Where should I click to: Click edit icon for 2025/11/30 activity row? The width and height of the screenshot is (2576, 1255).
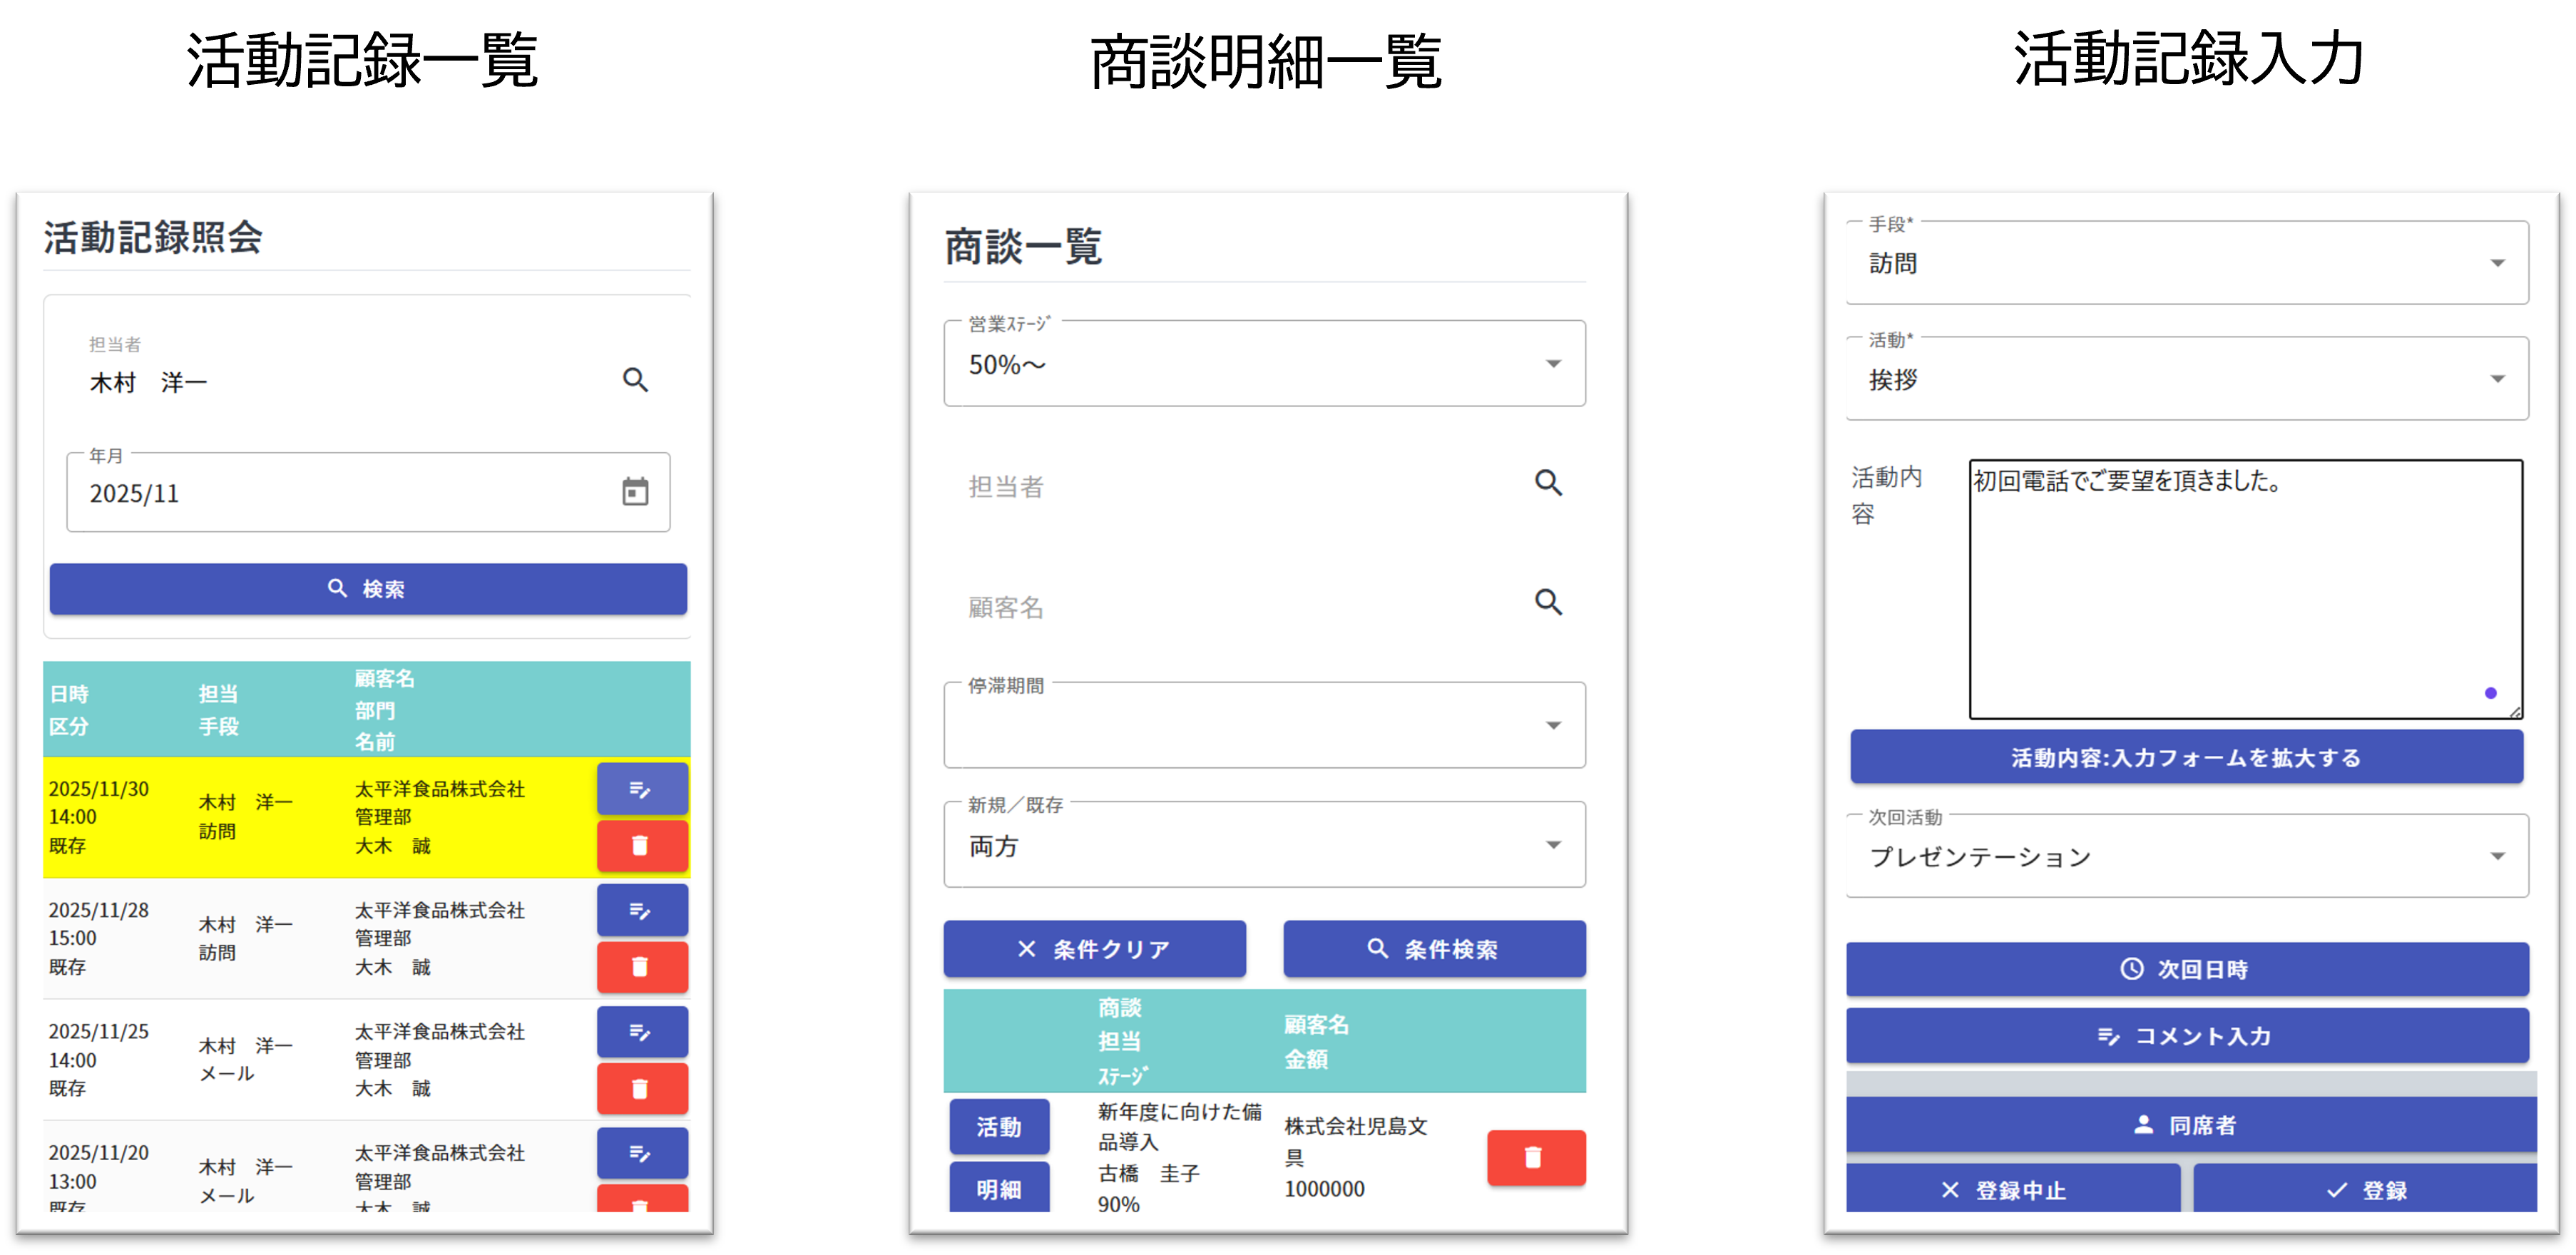click(641, 789)
